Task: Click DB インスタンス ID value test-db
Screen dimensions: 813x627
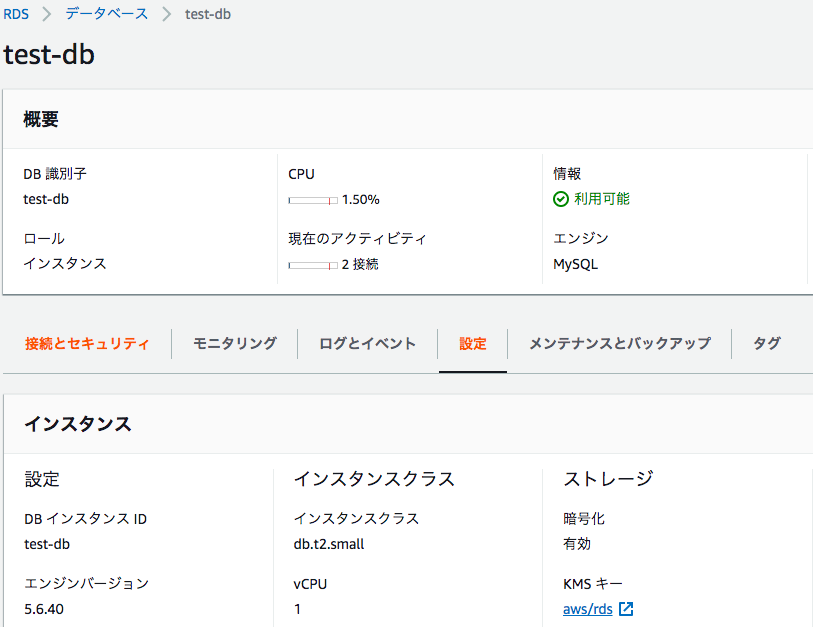Action: tap(47, 544)
